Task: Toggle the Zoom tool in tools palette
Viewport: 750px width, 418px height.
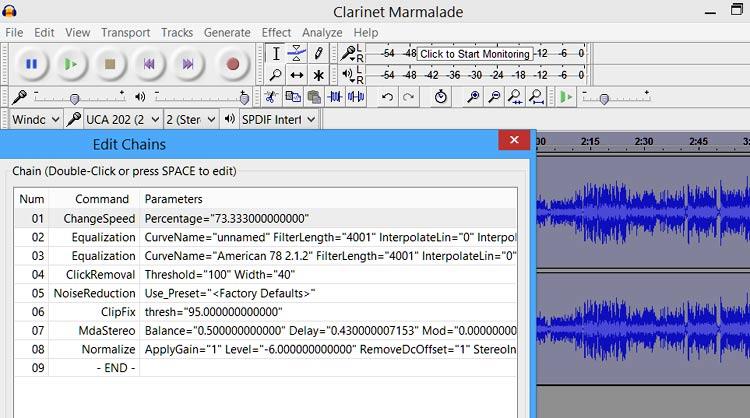Action: tap(276, 75)
